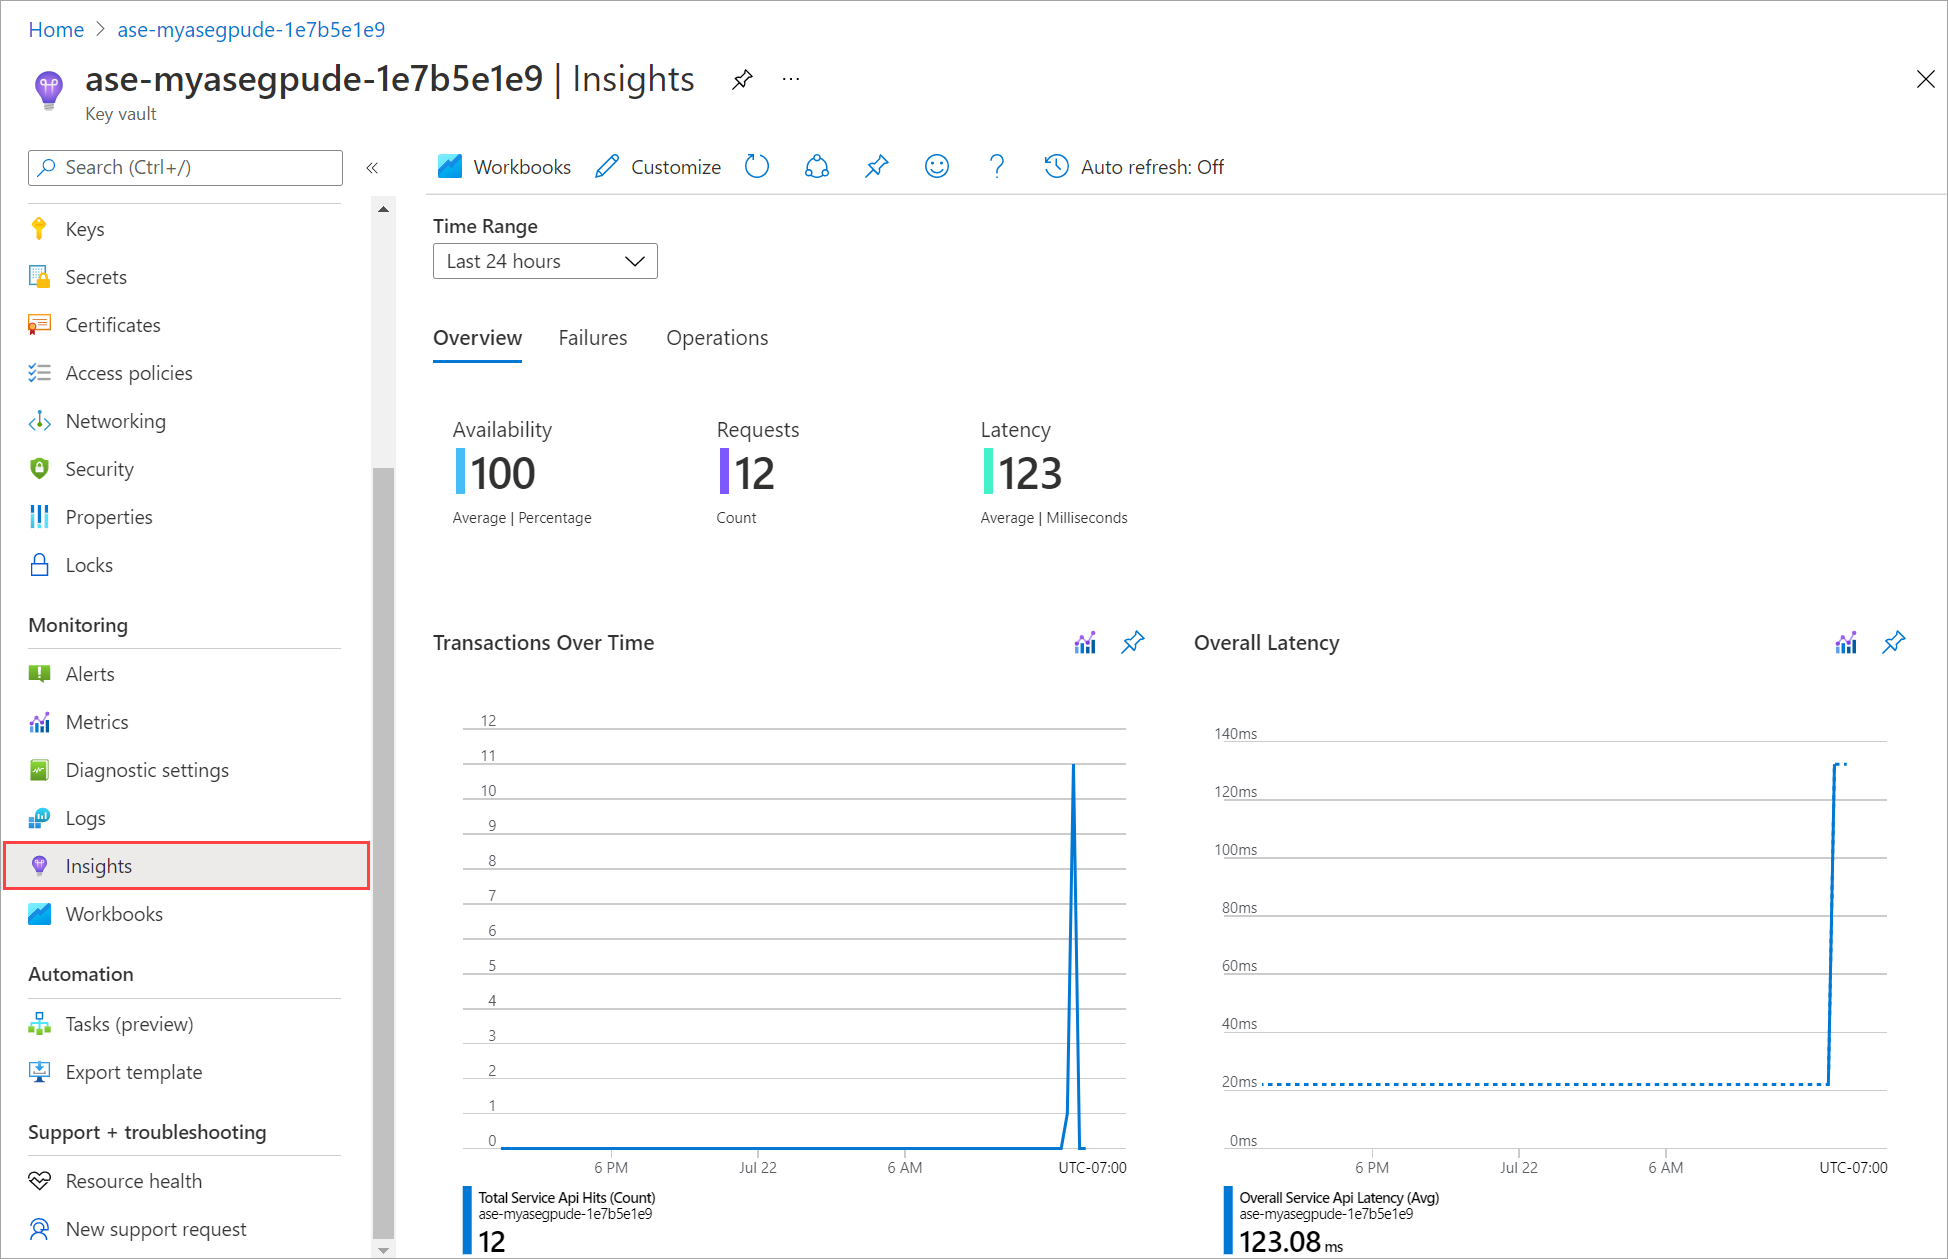
Task: Select the Operations tab
Action: 716,338
